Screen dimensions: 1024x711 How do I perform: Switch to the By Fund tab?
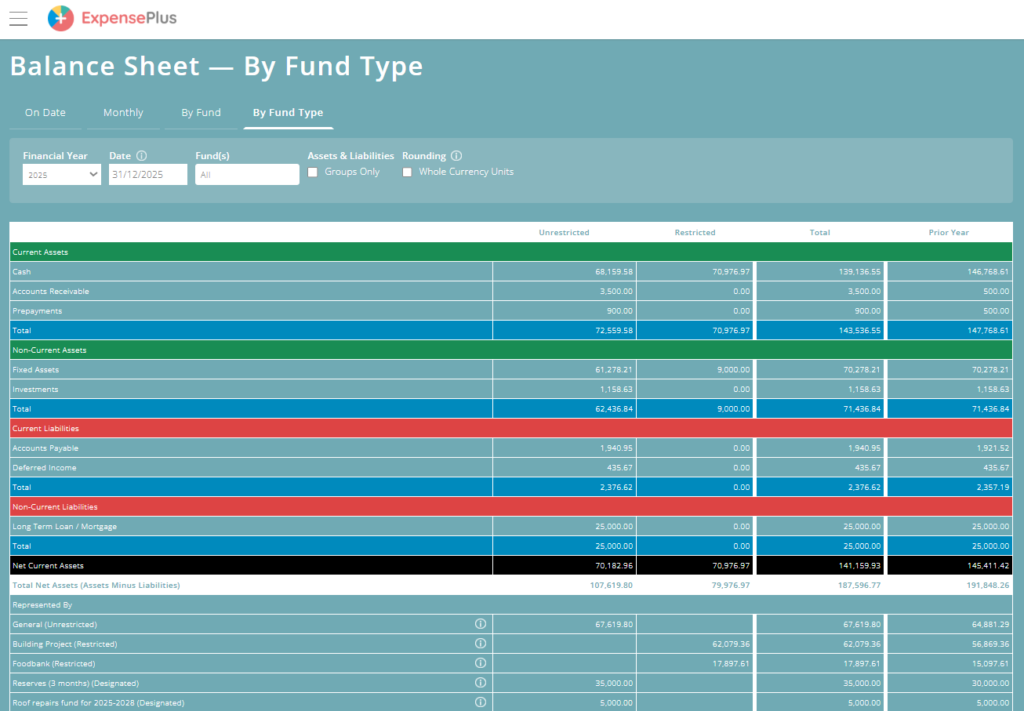(201, 113)
